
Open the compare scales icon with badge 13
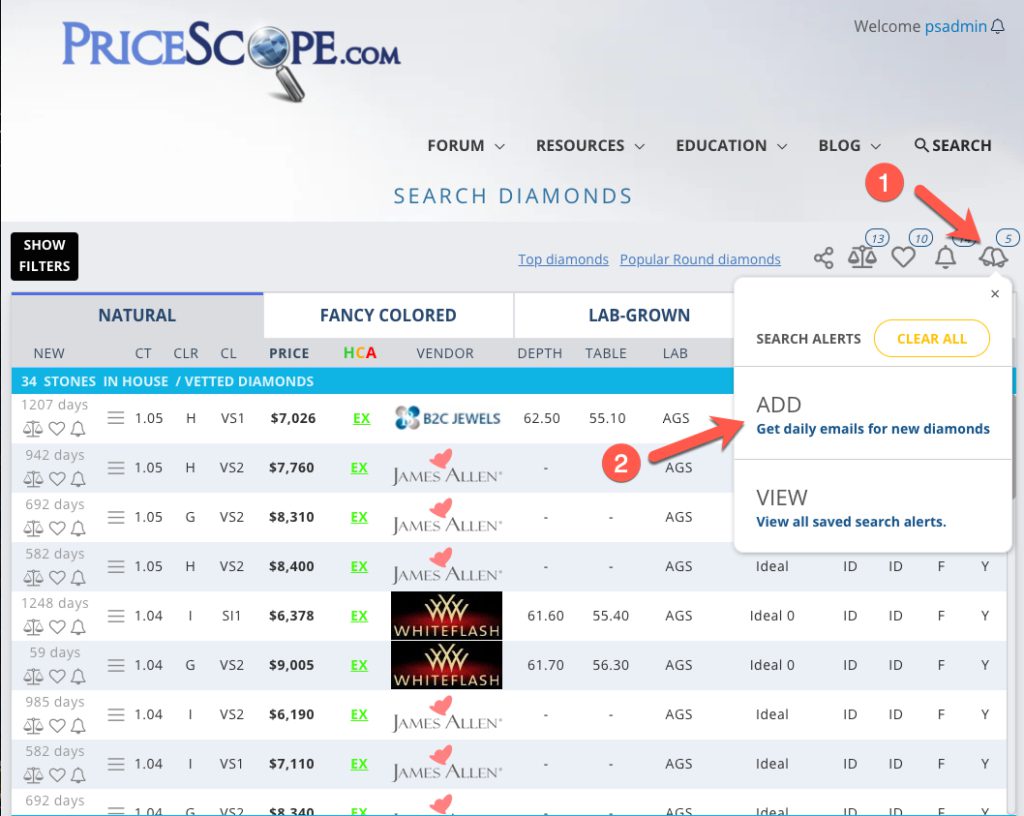click(862, 257)
